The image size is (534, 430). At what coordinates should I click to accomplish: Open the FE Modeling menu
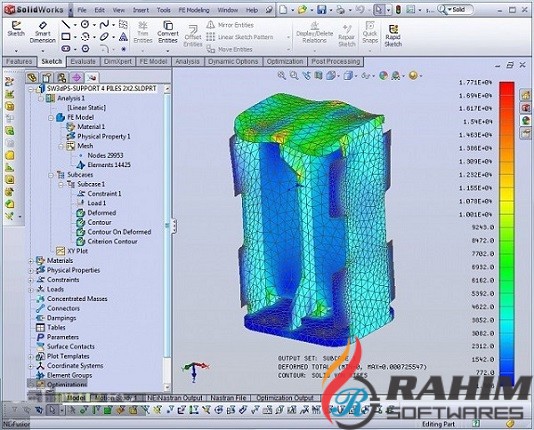pyautogui.click(x=194, y=10)
